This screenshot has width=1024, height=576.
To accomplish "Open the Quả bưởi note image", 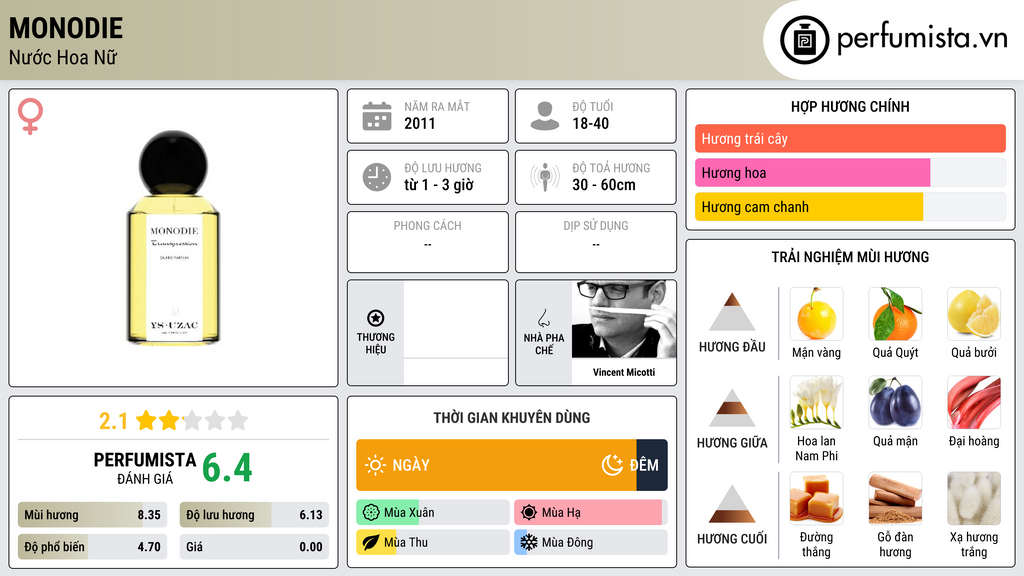I will click(974, 314).
